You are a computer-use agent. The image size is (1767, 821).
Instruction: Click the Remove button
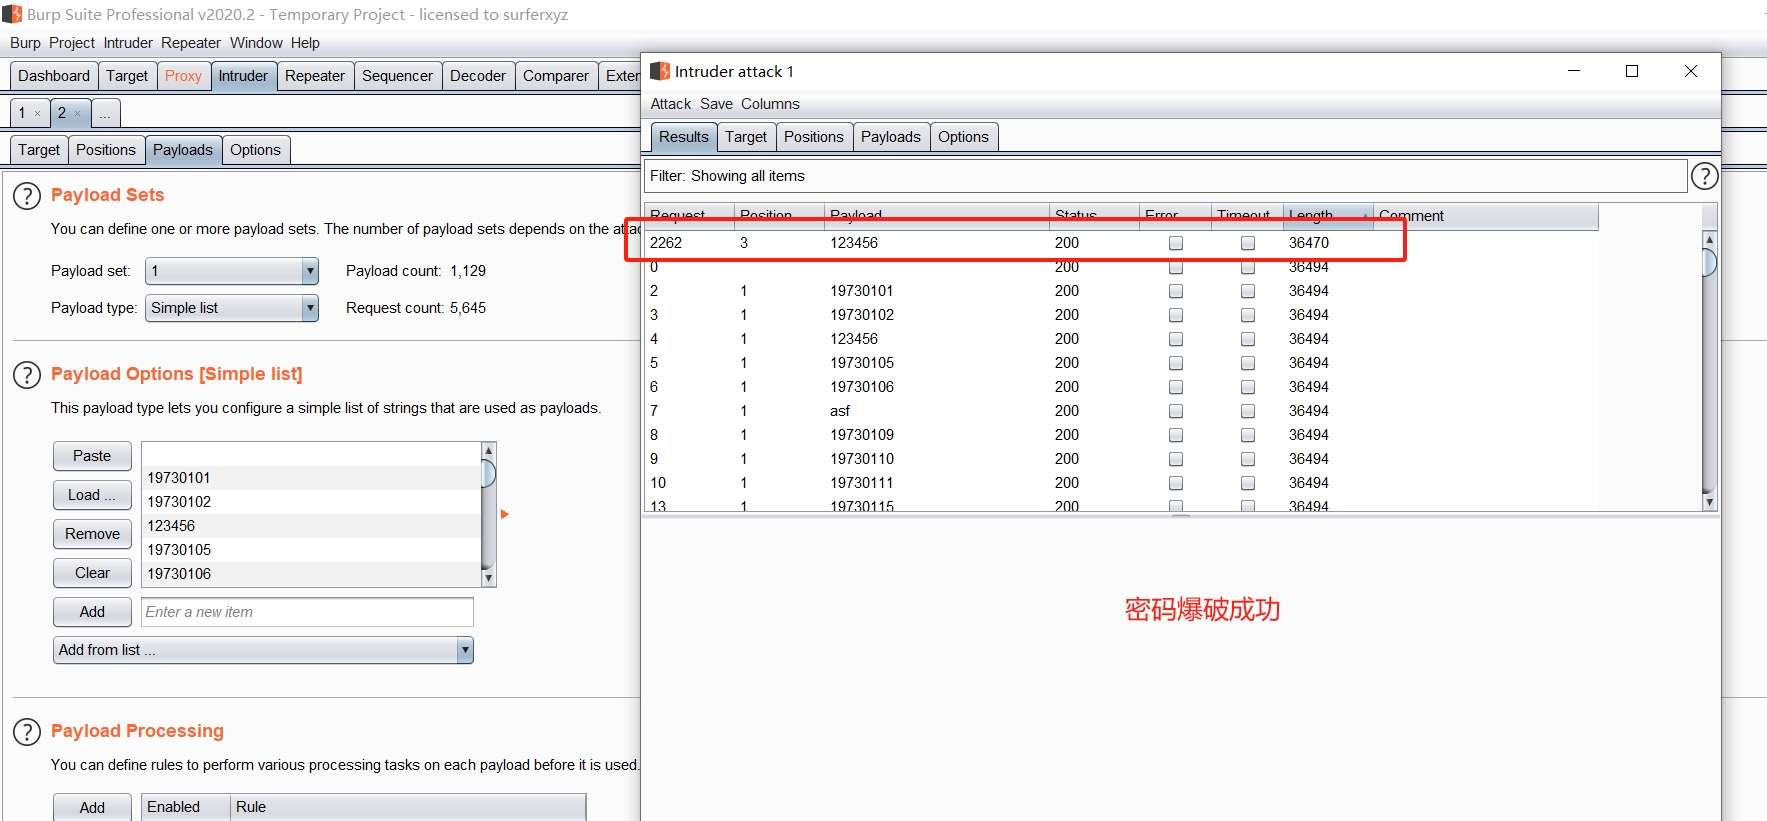click(x=92, y=534)
